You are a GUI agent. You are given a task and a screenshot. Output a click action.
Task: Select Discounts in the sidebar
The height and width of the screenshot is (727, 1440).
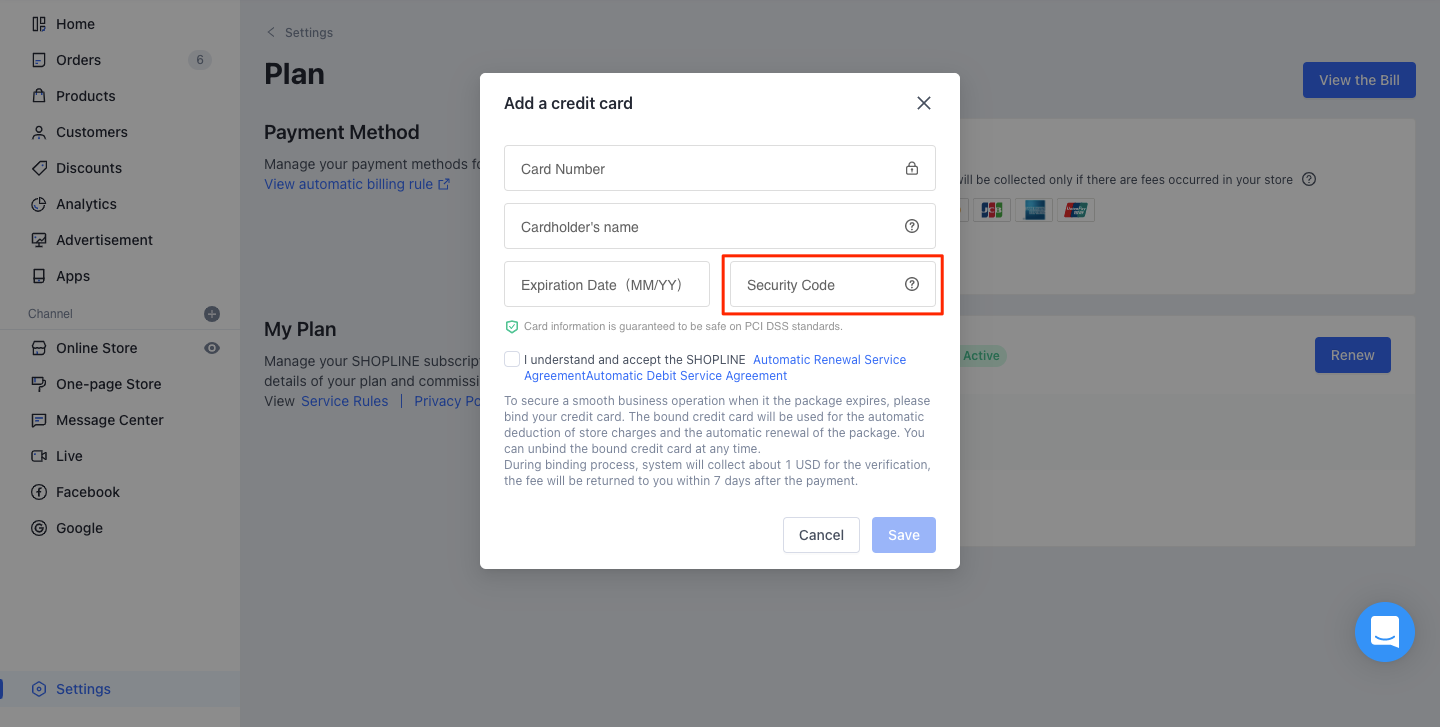pyautogui.click(x=89, y=168)
